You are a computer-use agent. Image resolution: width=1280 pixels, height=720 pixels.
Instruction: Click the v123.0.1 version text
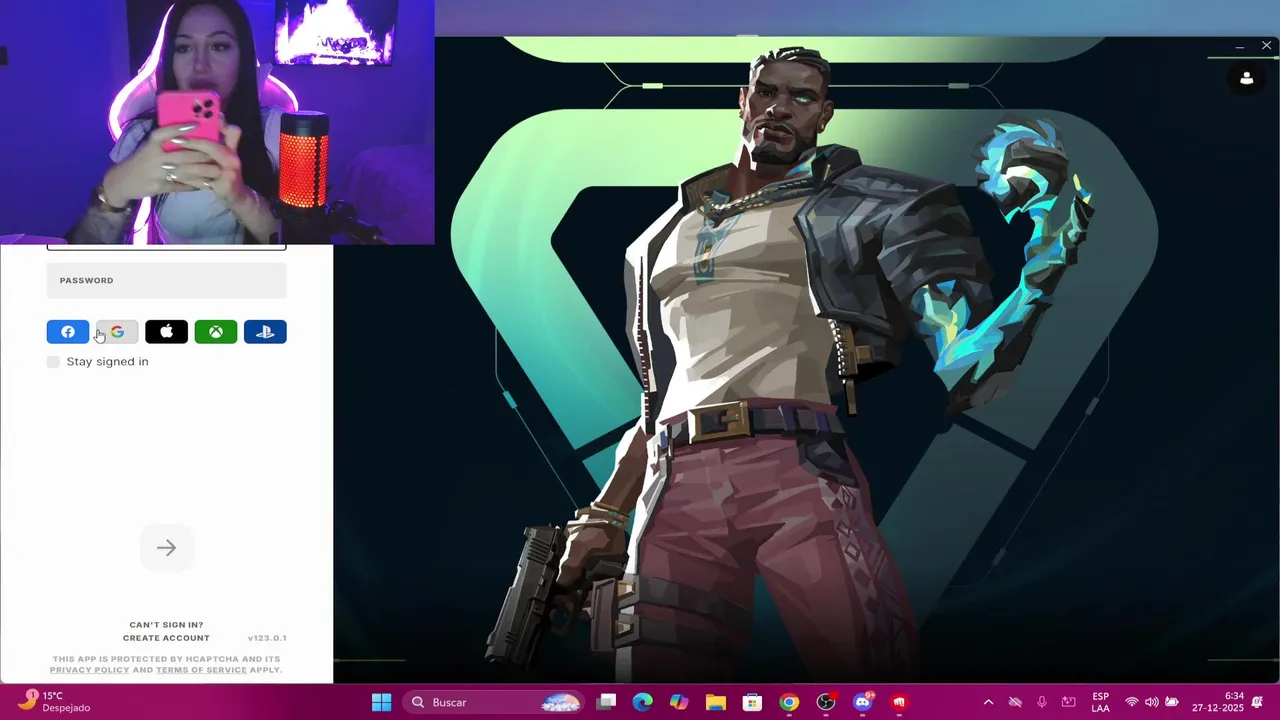(x=267, y=638)
